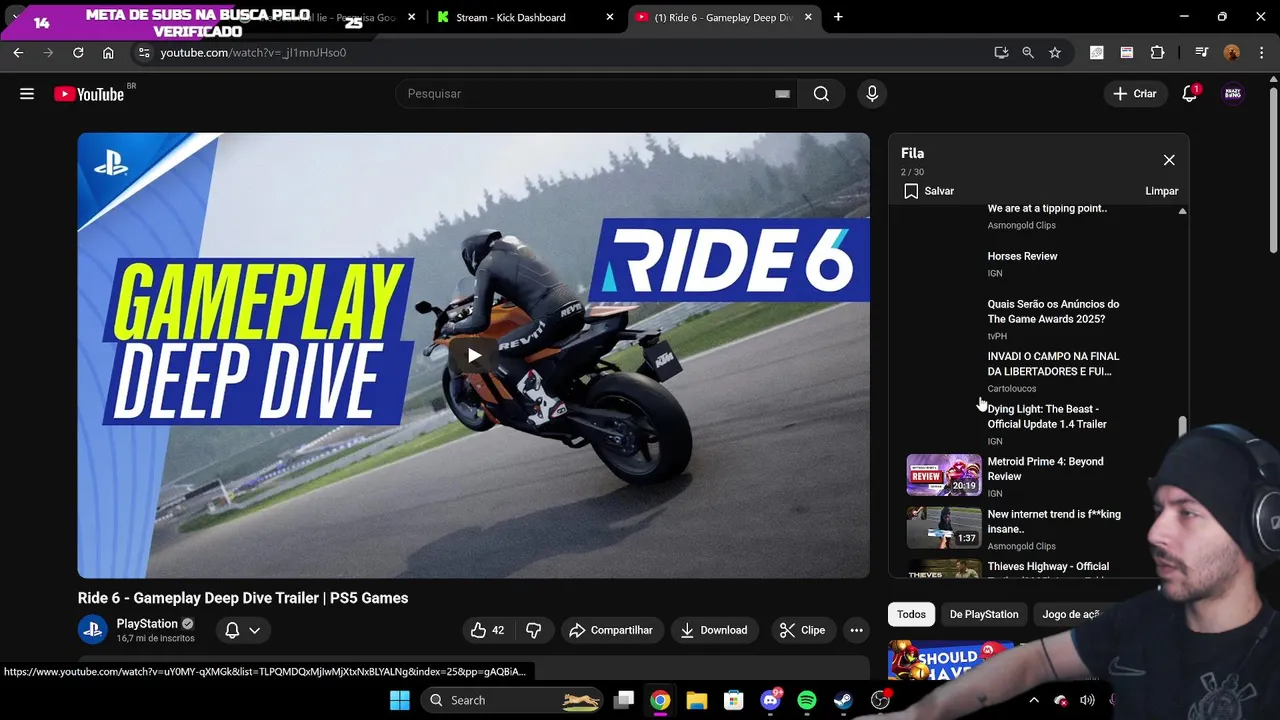Open Chrome three-dot menu
The image size is (1280, 720).
tap(1261, 53)
